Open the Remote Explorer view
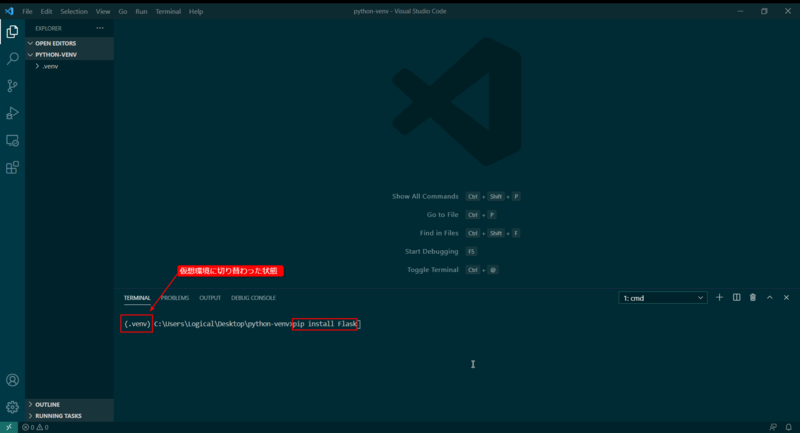The image size is (800, 433). point(12,140)
